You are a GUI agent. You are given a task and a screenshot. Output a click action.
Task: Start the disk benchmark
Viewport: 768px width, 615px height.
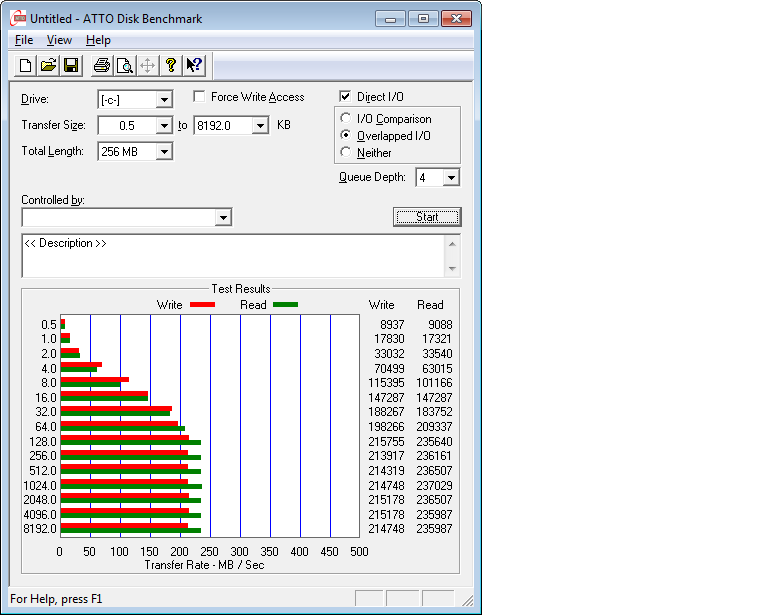pyautogui.click(x=427, y=217)
